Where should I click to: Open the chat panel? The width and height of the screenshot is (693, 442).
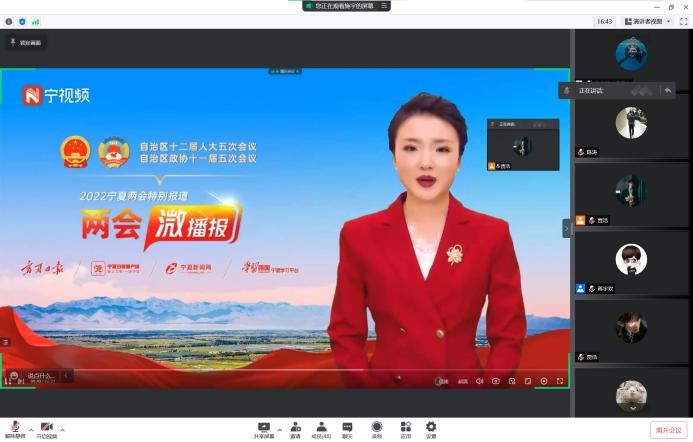(x=347, y=427)
